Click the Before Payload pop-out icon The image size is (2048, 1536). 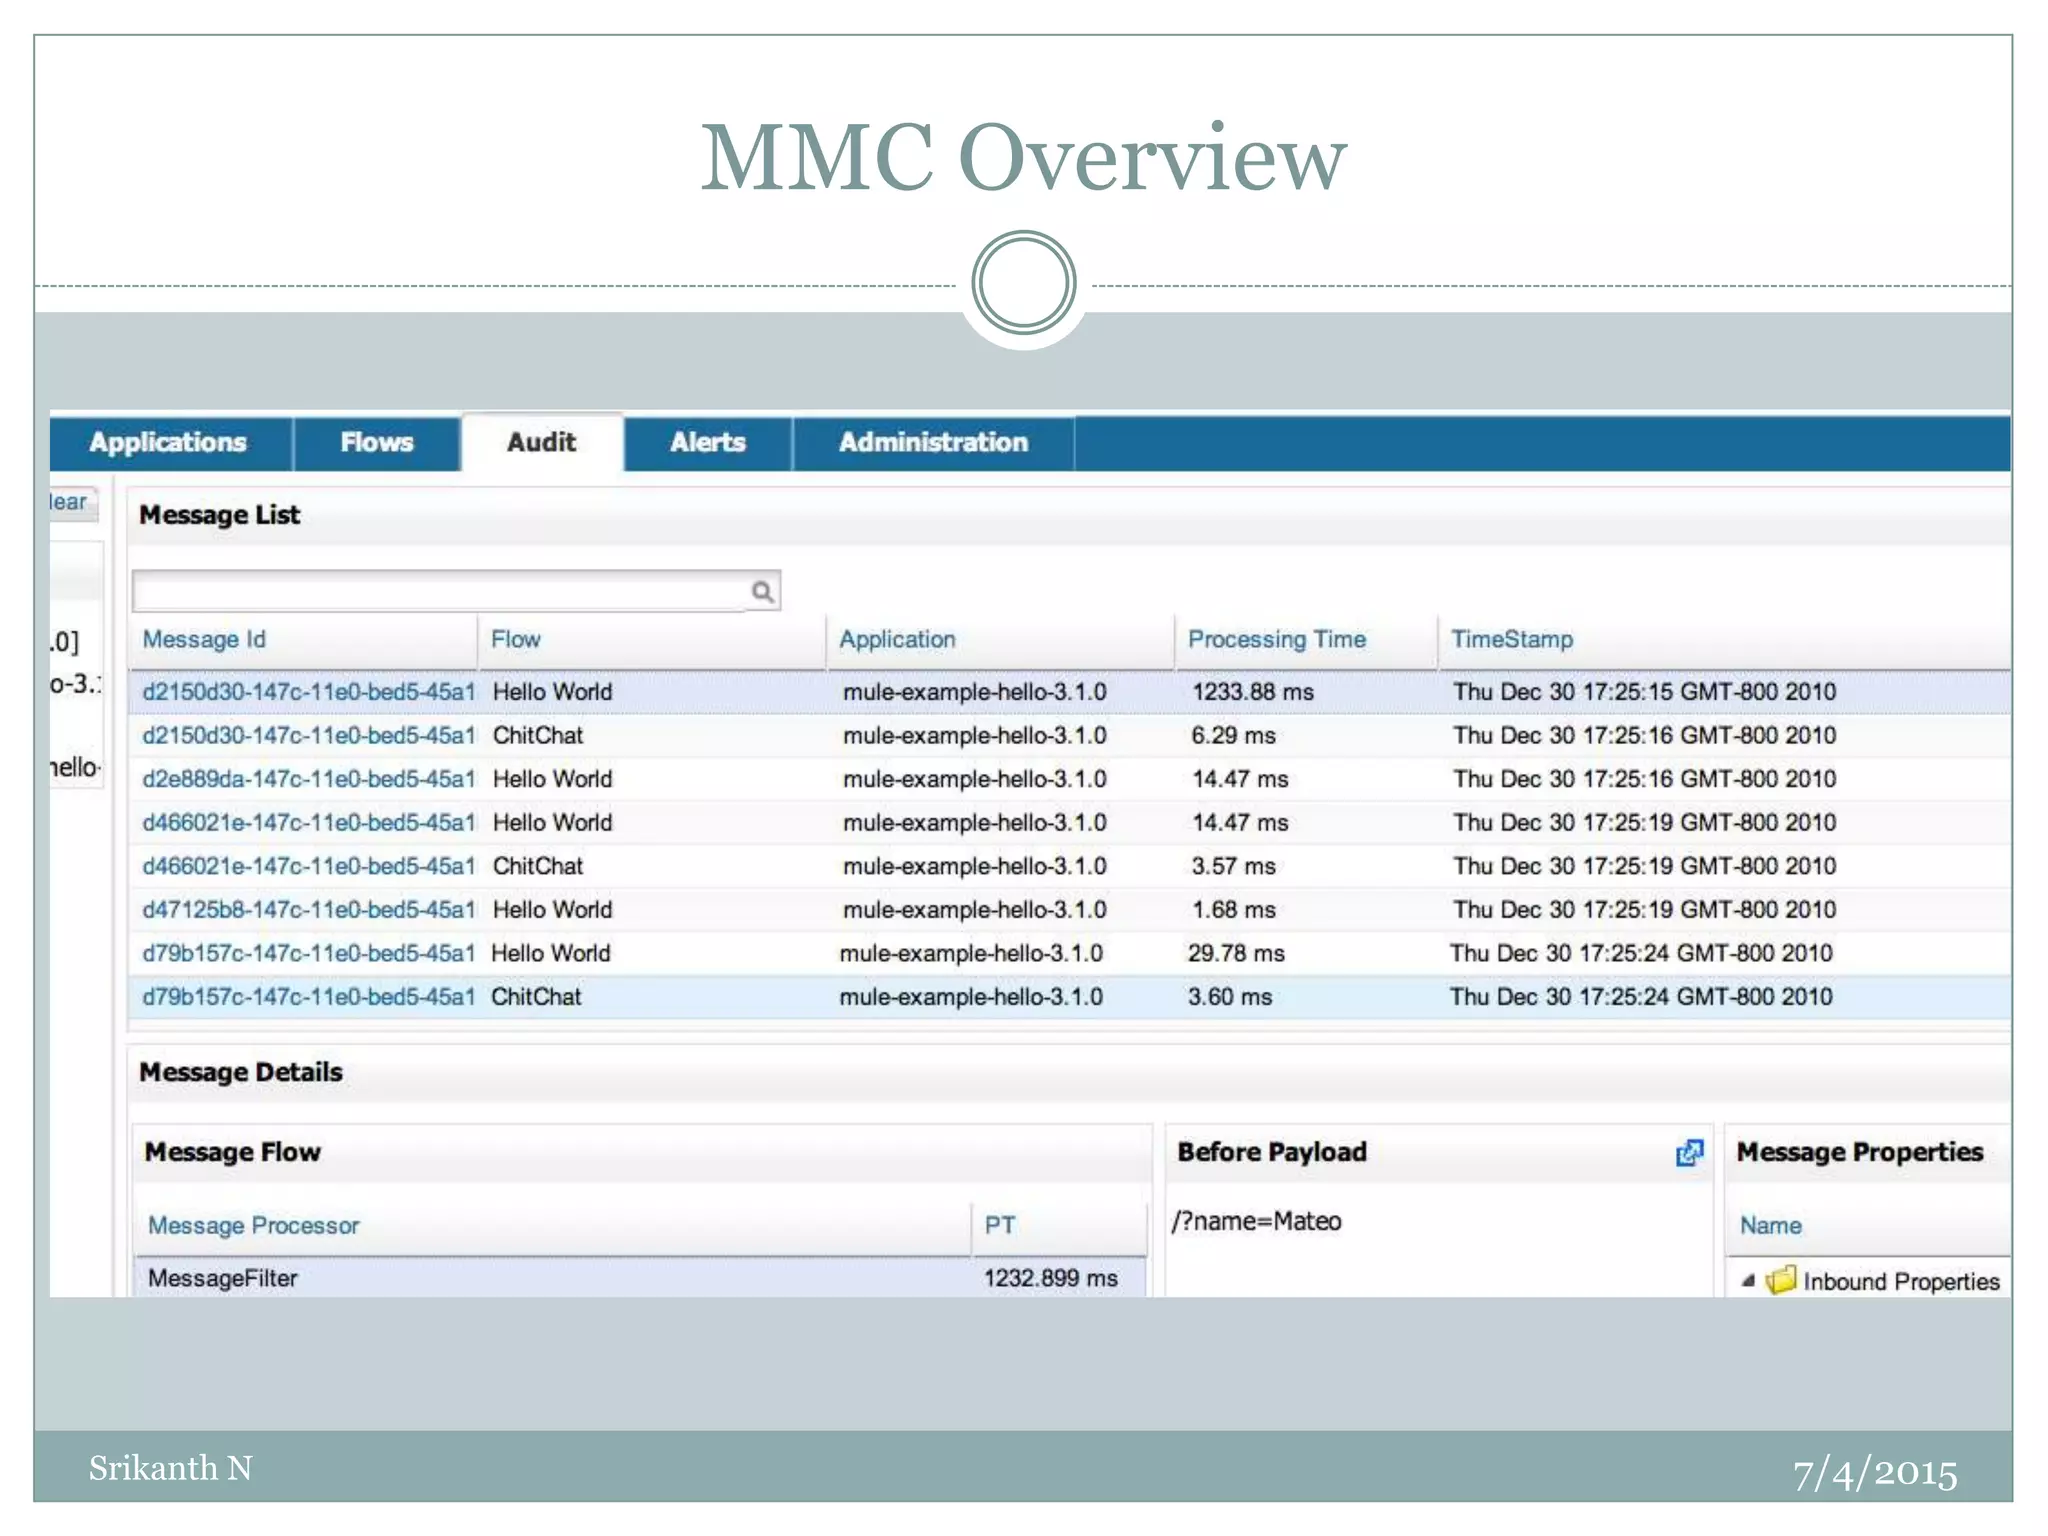[x=1689, y=1153]
